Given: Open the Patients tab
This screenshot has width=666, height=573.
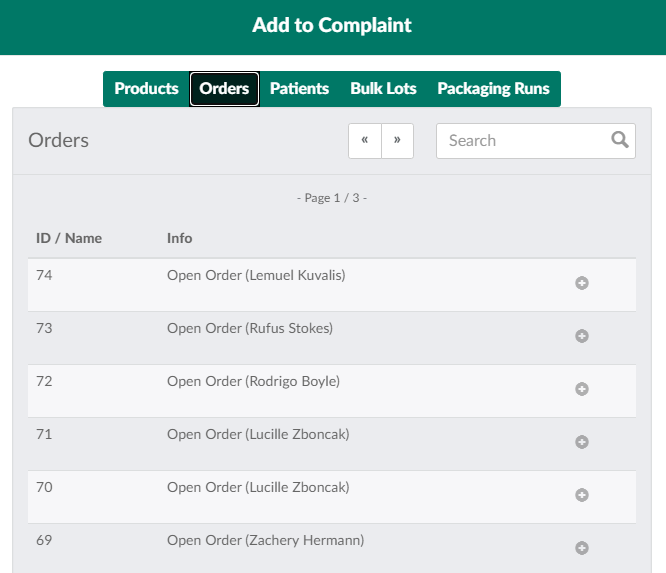Looking at the screenshot, I should tap(299, 89).
